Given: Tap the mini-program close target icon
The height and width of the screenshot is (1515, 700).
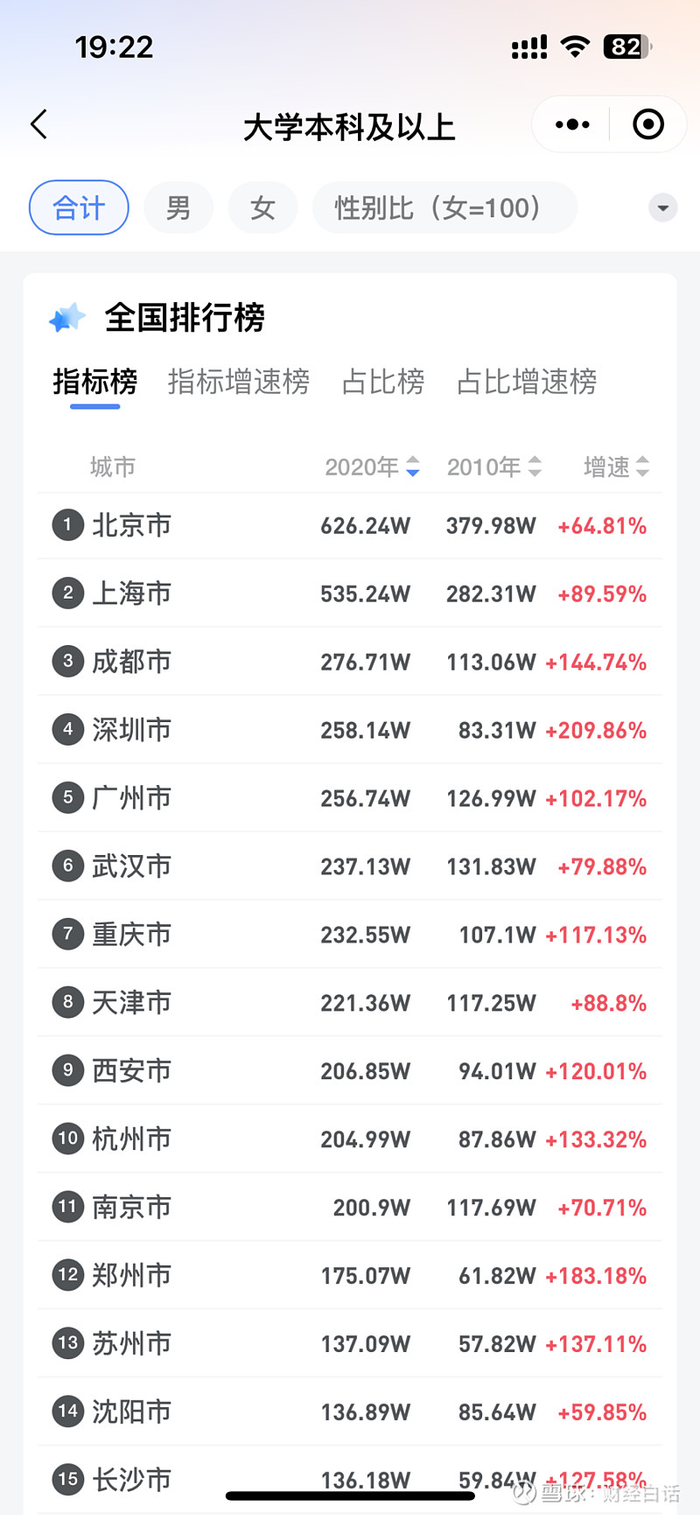Looking at the screenshot, I should tap(648, 125).
